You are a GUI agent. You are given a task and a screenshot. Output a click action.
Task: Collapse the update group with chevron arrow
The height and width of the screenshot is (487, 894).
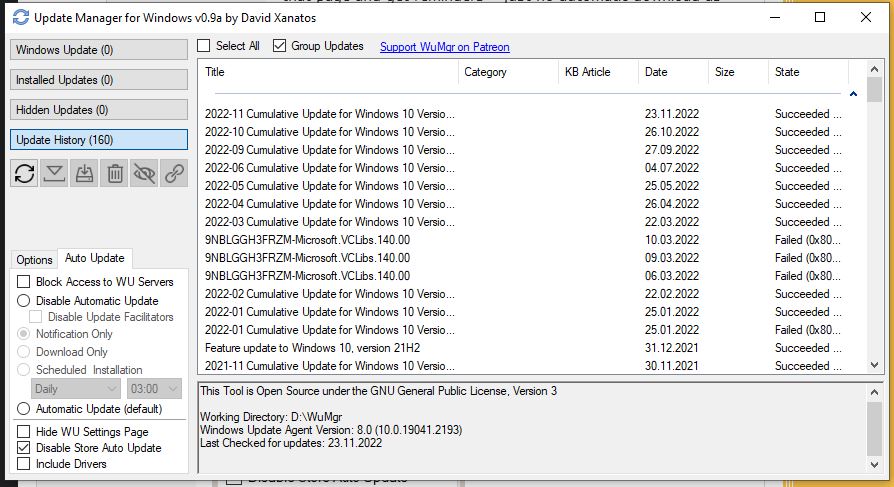[x=853, y=94]
